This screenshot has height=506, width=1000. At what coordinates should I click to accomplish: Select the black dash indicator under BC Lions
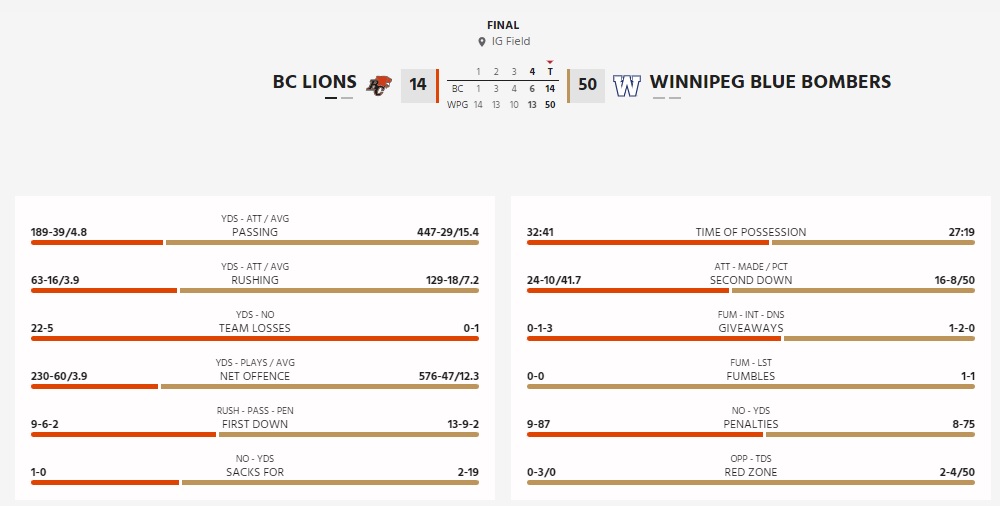pyautogui.click(x=331, y=98)
